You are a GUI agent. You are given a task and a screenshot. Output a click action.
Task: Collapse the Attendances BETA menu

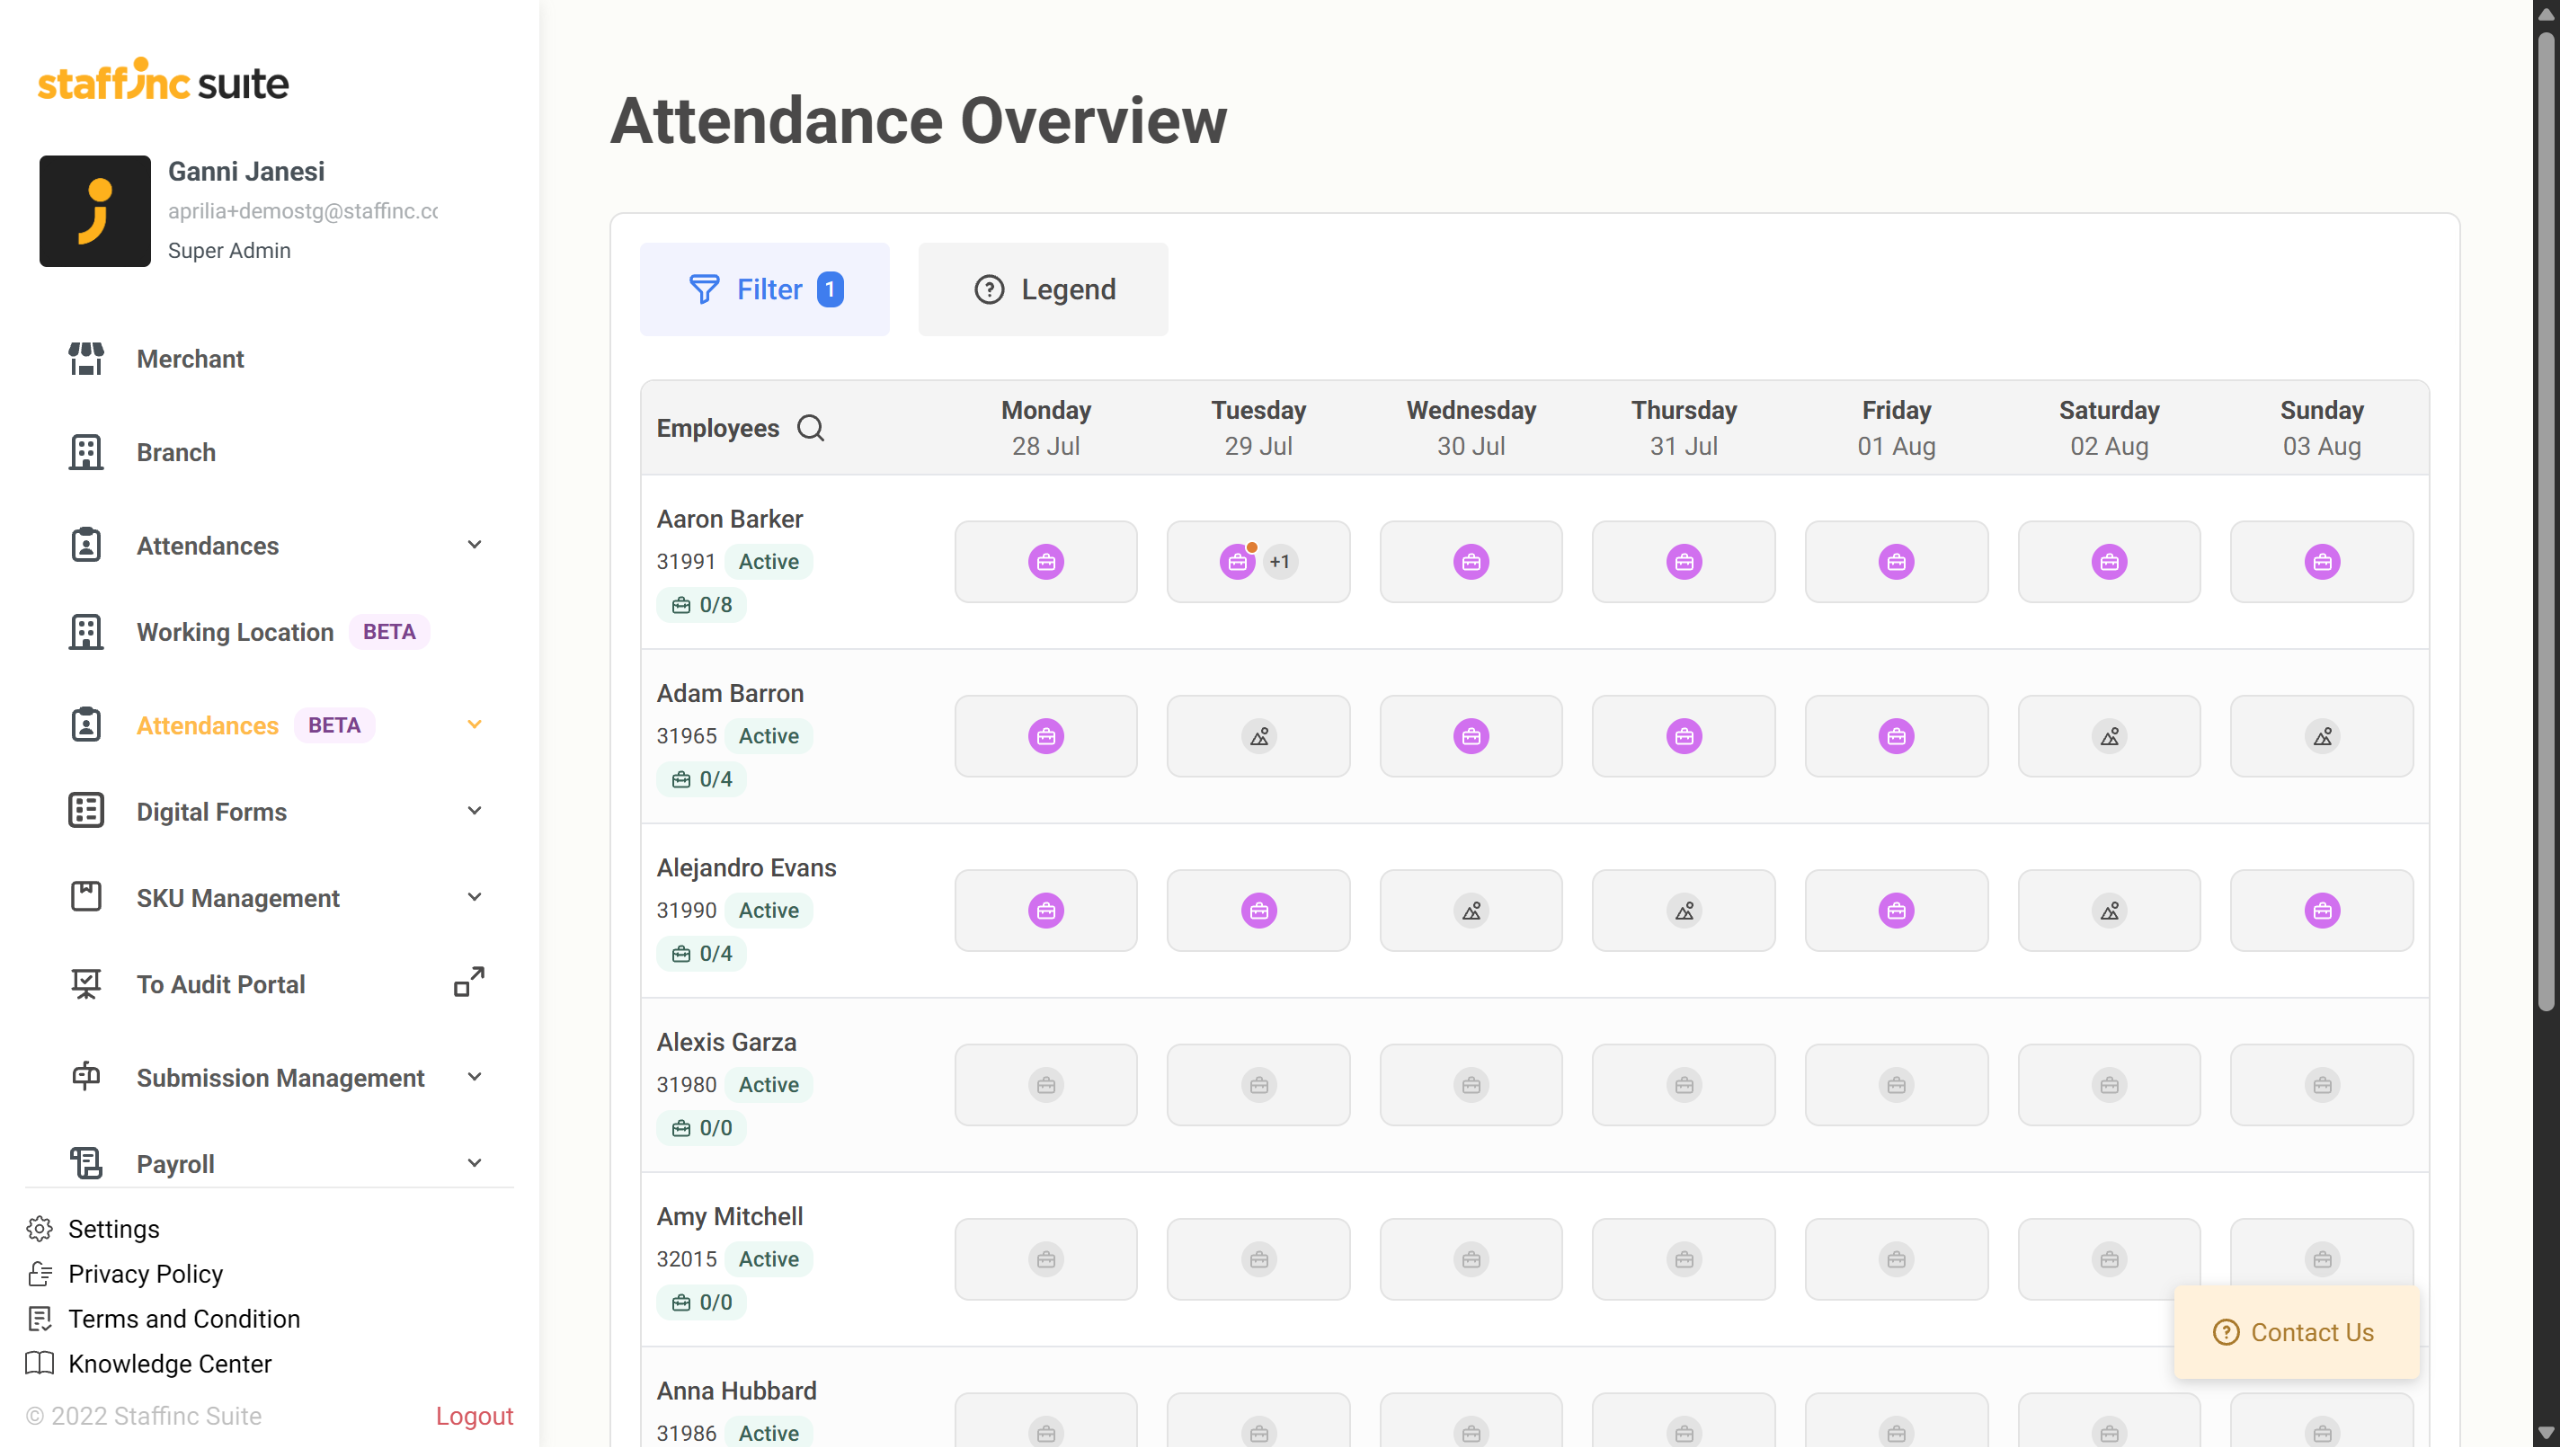(474, 725)
